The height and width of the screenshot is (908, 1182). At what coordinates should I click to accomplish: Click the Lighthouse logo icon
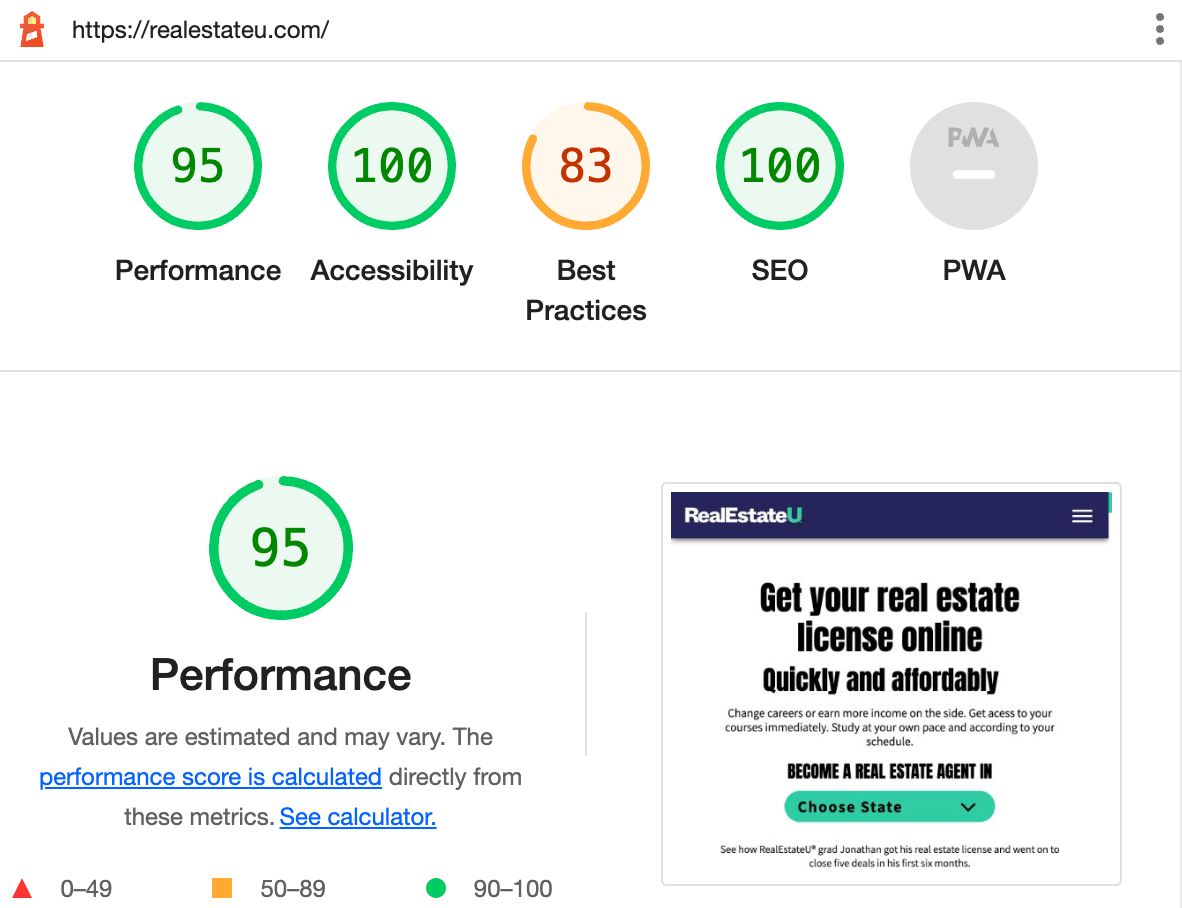33,29
